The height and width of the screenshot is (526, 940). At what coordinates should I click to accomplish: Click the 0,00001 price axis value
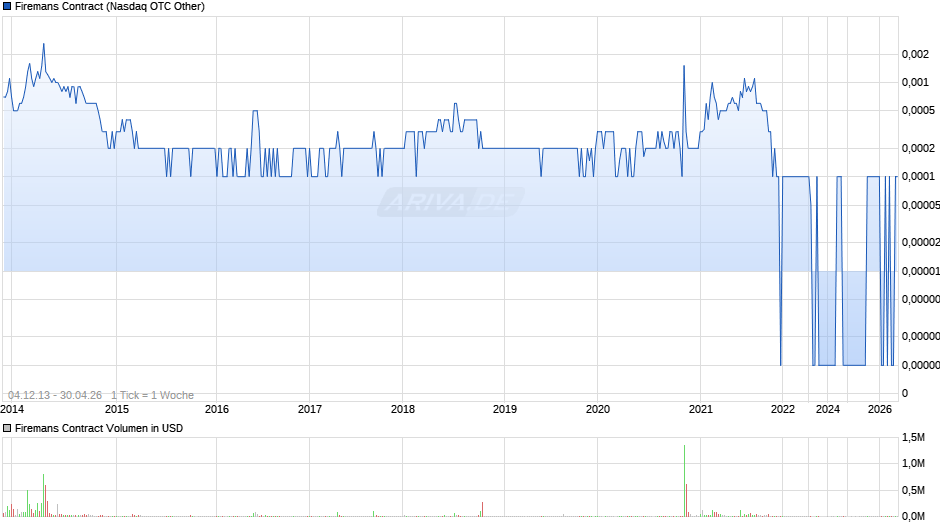click(921, 271)
